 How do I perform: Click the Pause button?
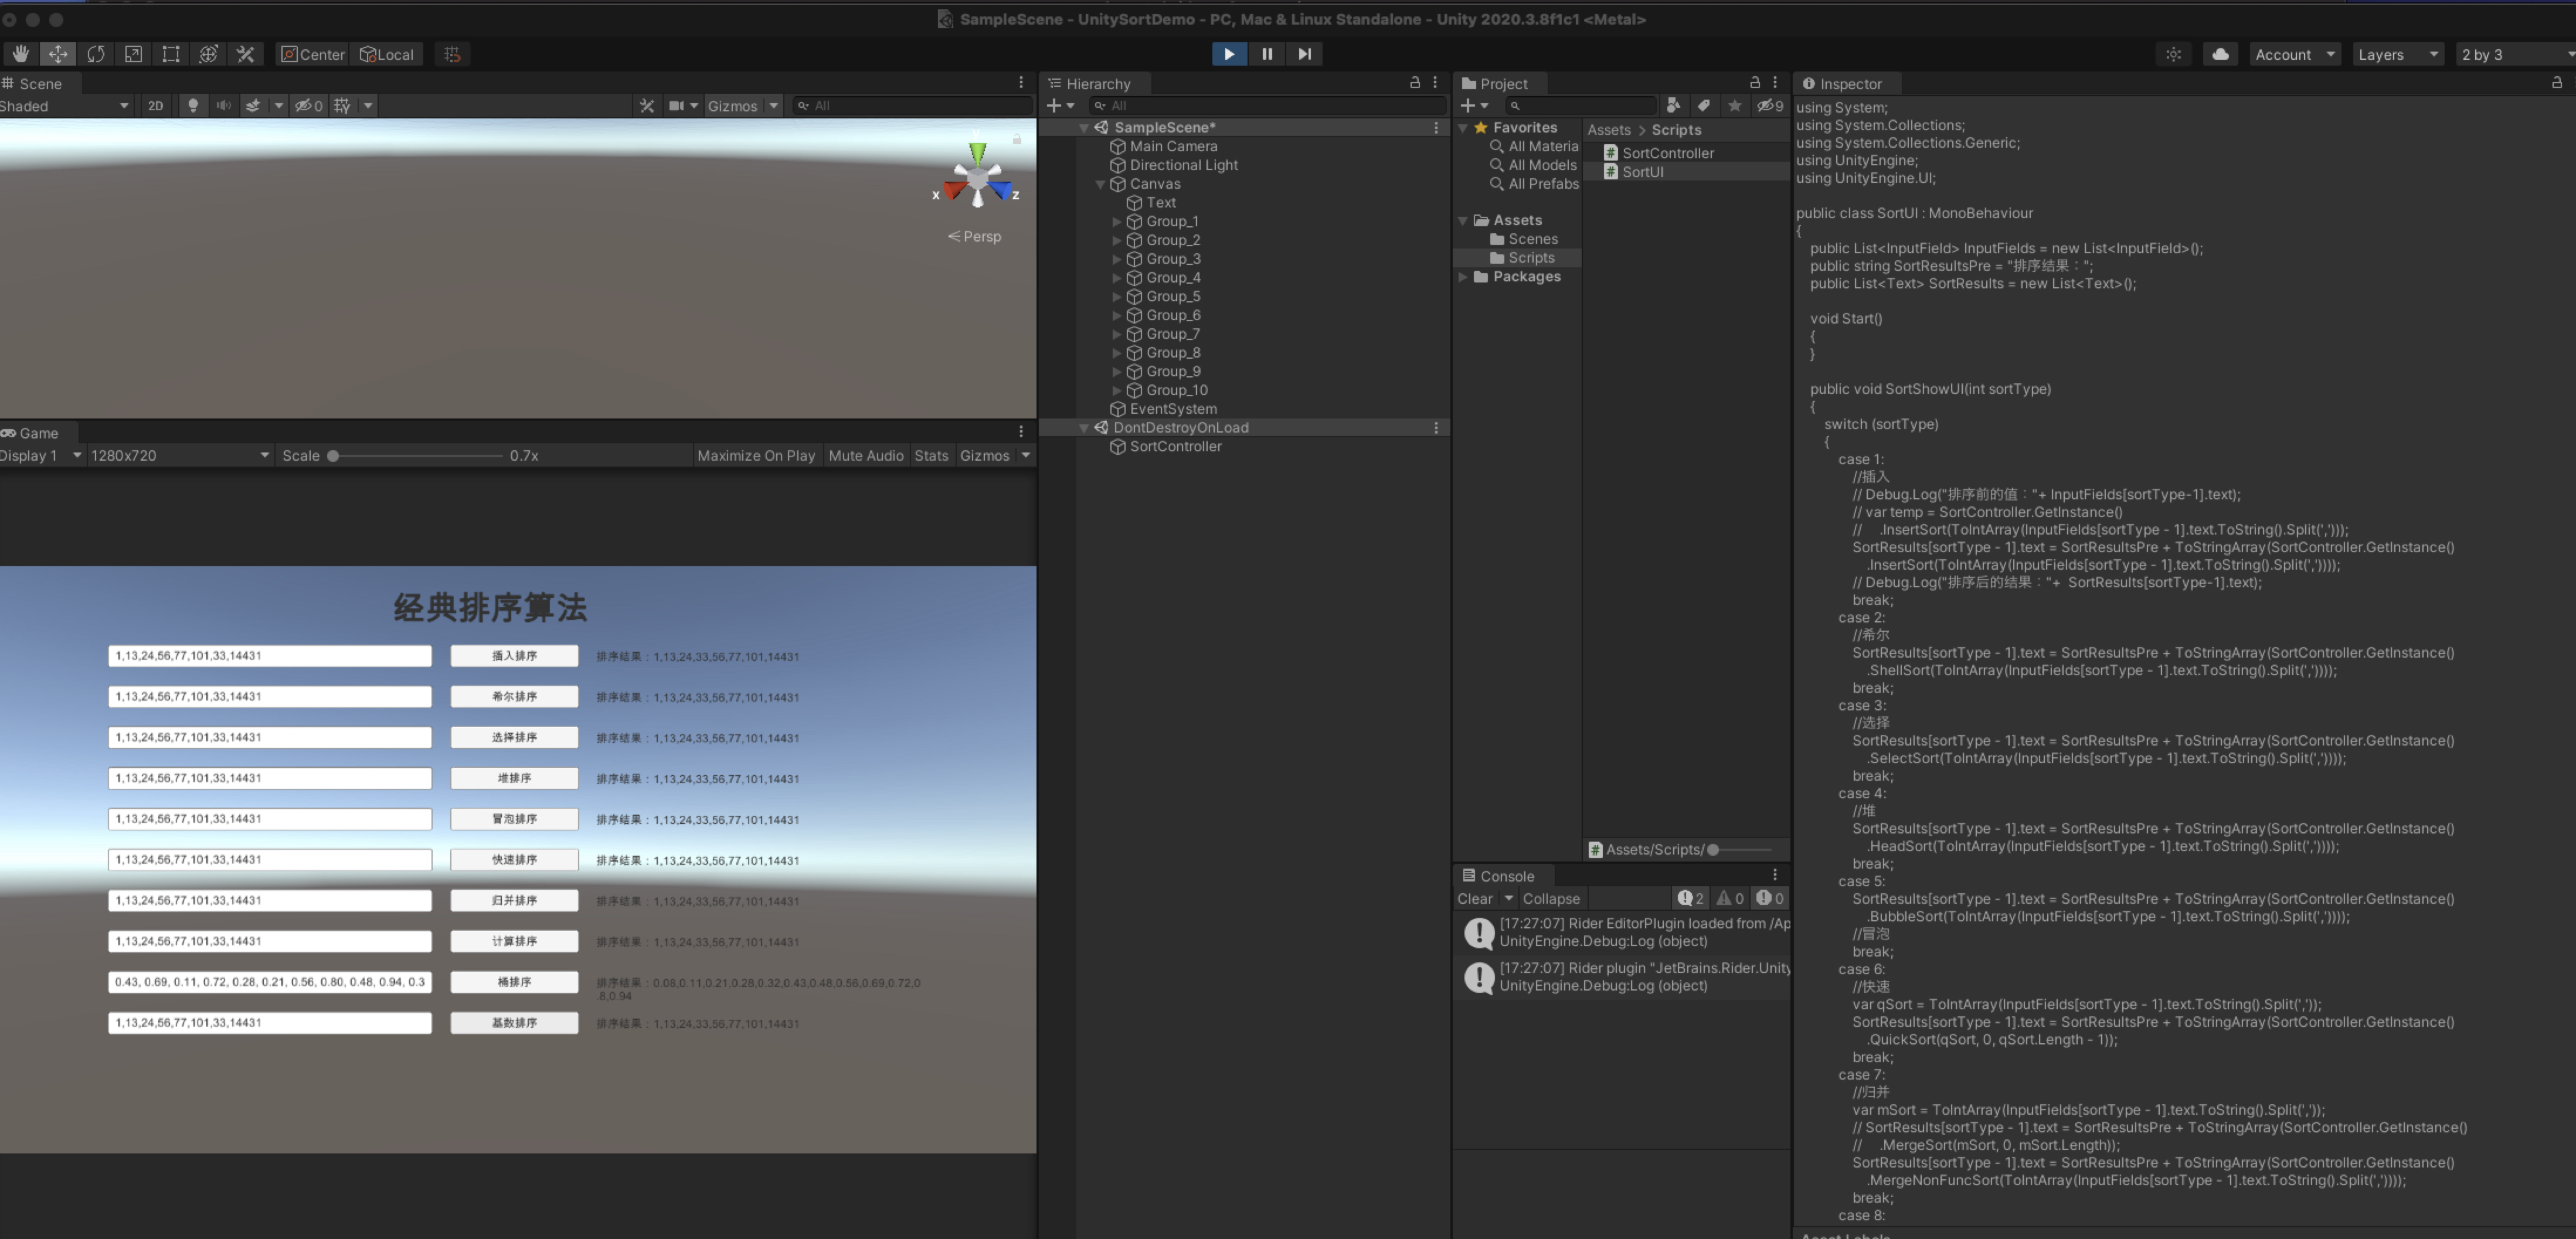pyautogui.click(x=1267, y=54)
